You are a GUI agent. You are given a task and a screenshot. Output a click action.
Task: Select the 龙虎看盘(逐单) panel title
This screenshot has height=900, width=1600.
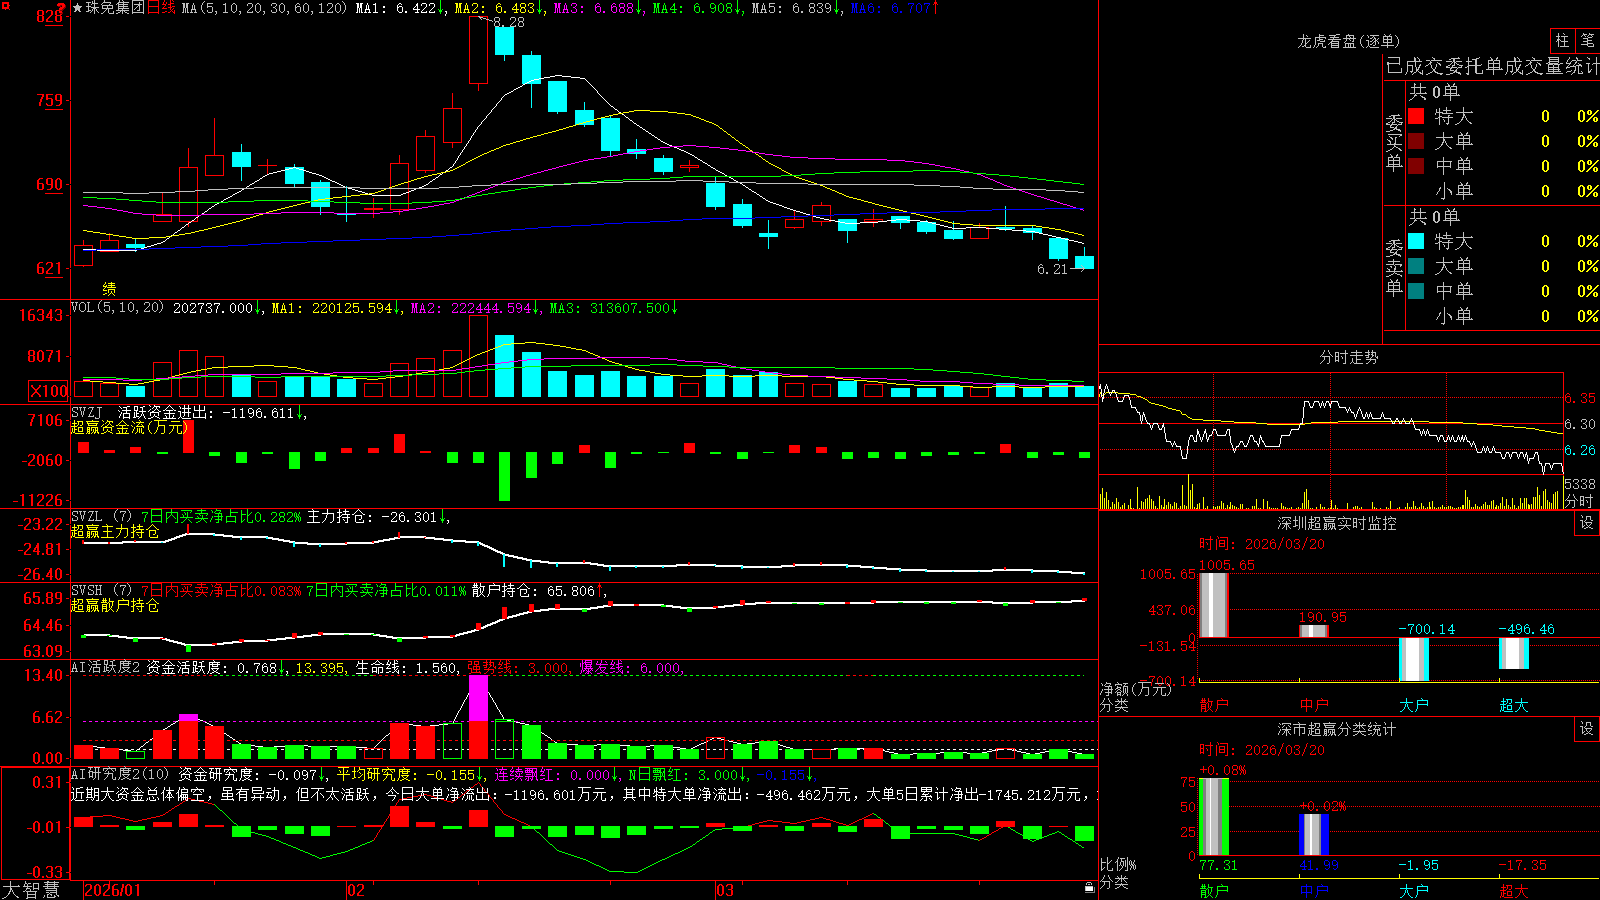[1349, 41]
